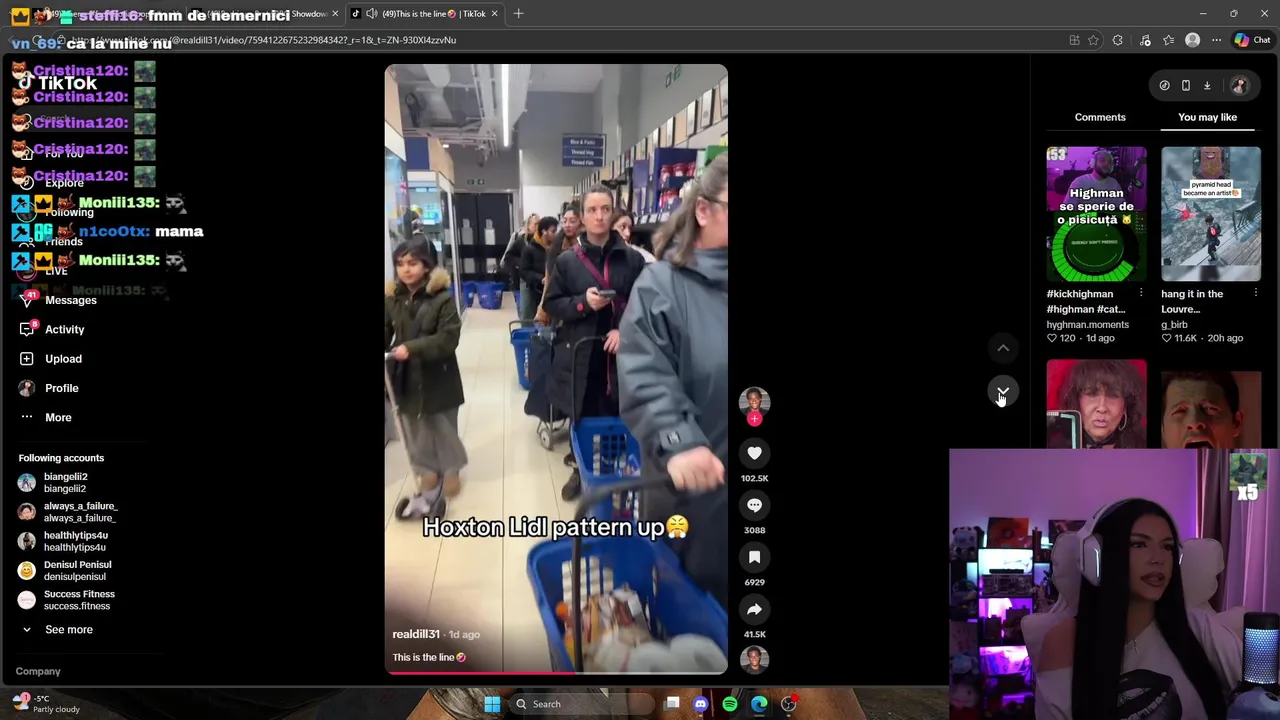Open Task View from the taskbar
The image size is (1280, 720).
point(672,704)
